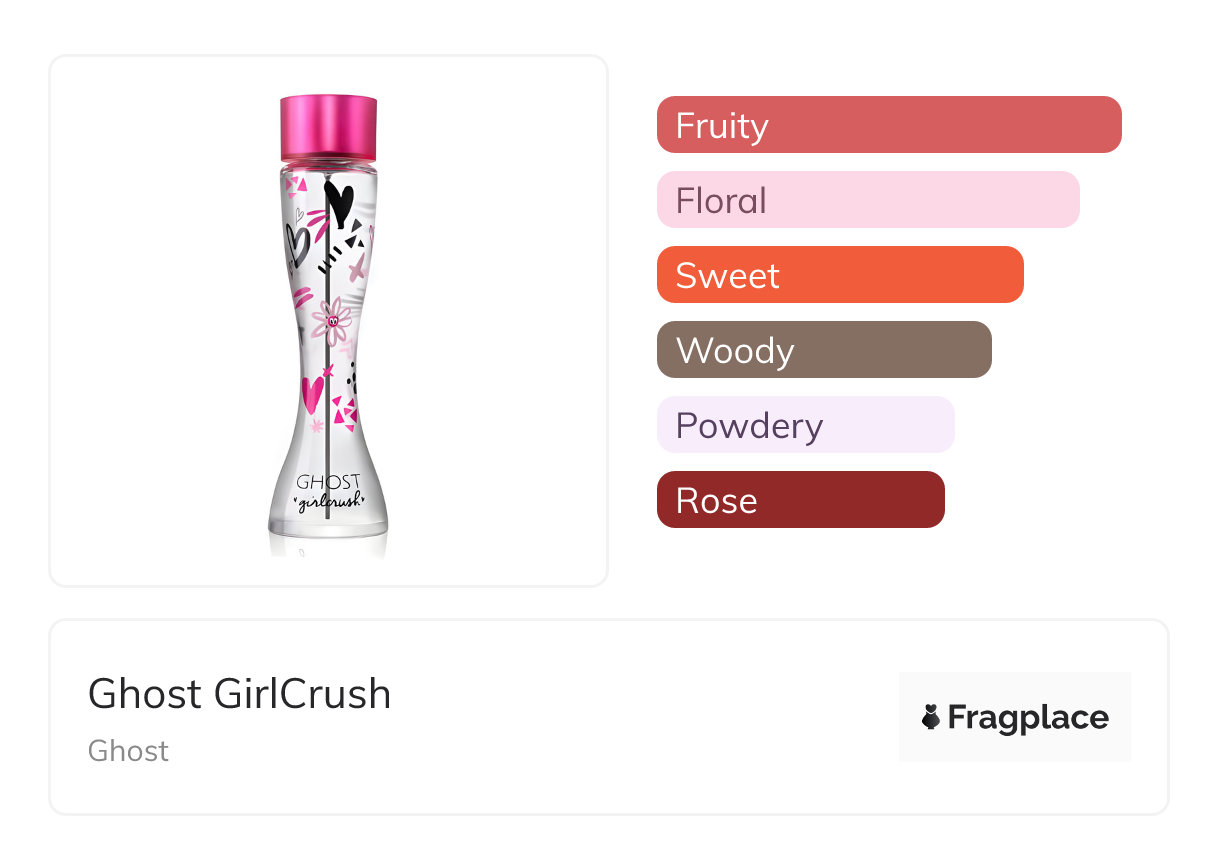
Task: Click the solid pink heart on lower bottle
Action: 312,391
